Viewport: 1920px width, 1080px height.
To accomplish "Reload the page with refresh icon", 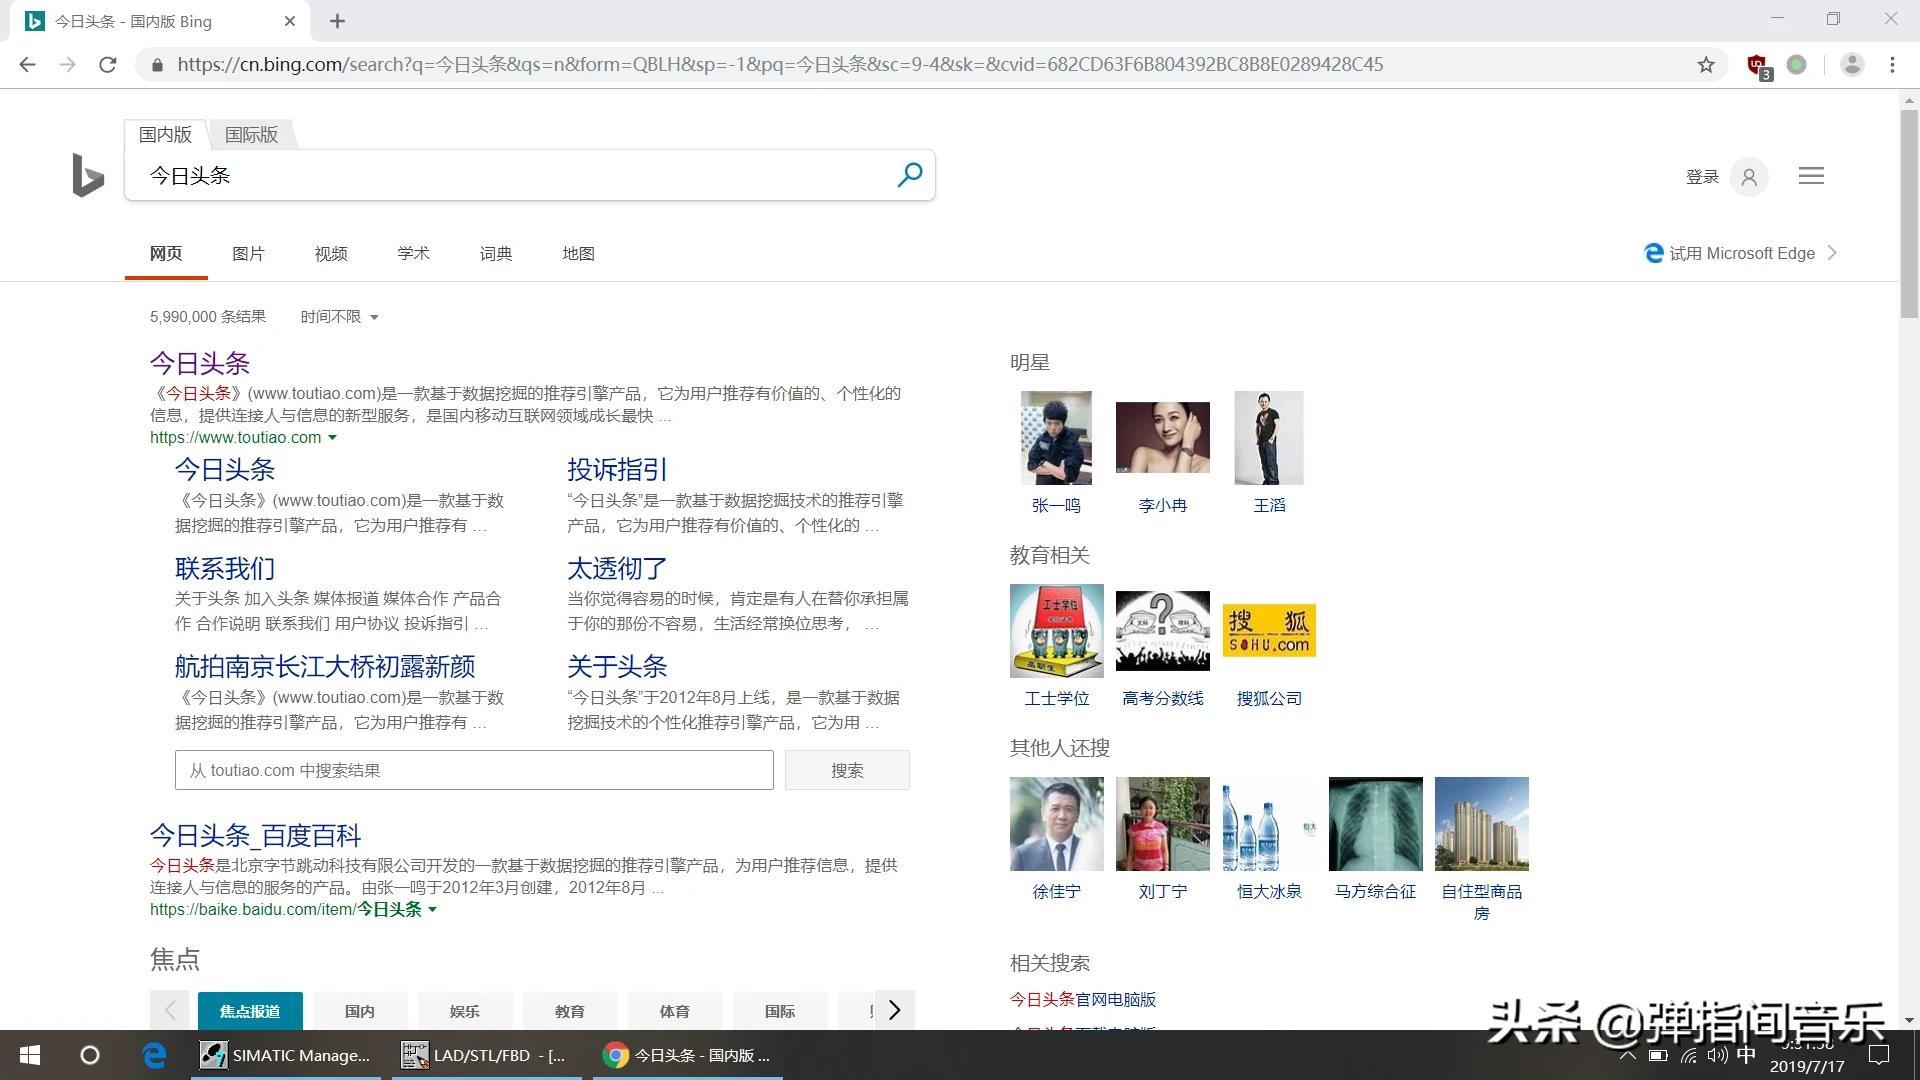I will (108, 65).
